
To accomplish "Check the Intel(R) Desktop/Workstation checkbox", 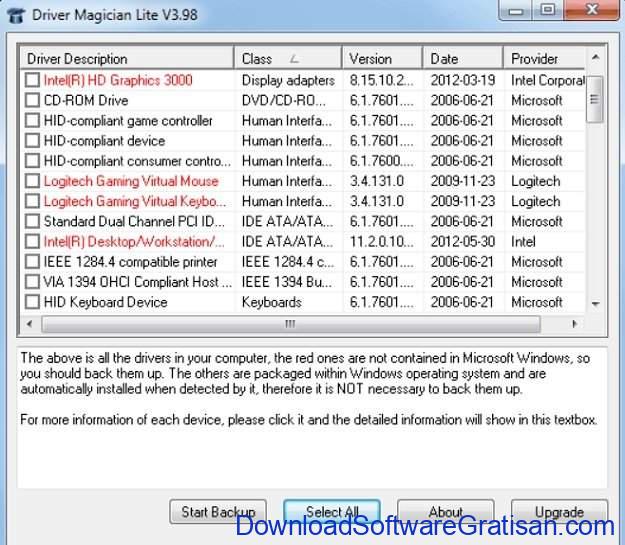I will (32, 242).
